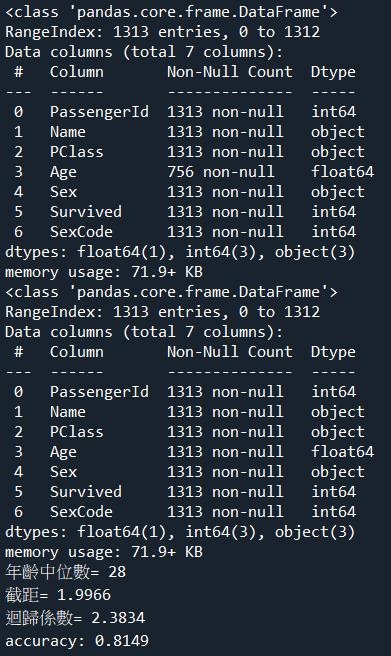Select the 迴歸係數= 2.3834 line
The image size is (391, 656).
point(75,618)
